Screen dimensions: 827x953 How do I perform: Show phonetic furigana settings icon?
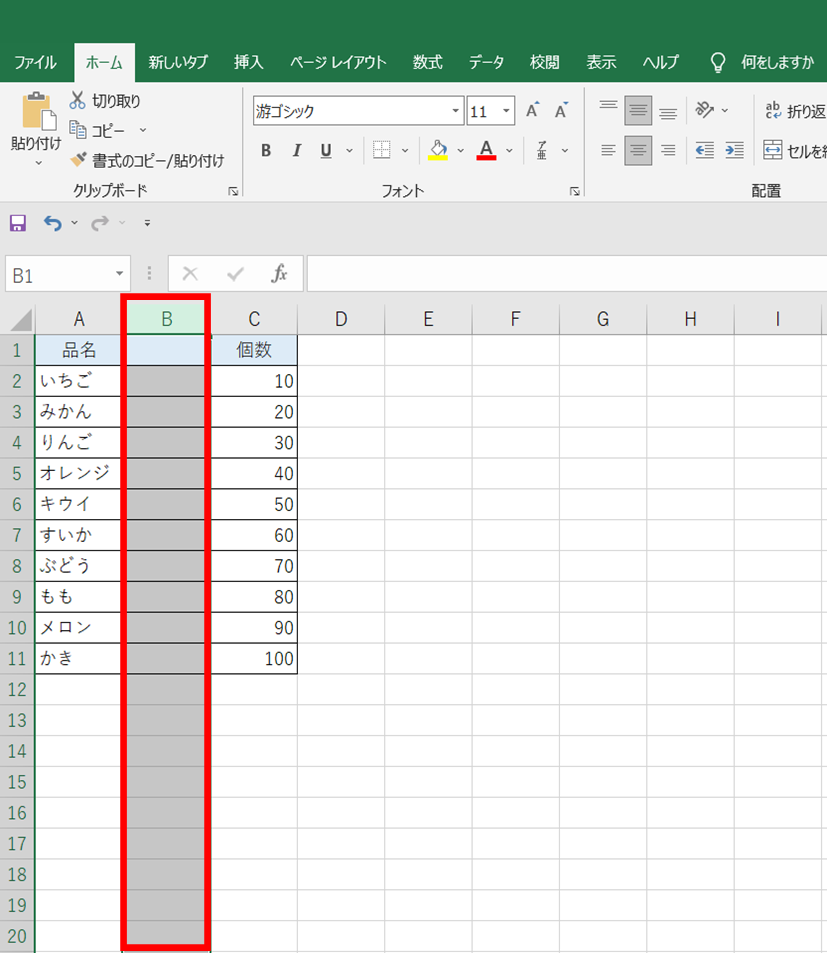(542, 150)
